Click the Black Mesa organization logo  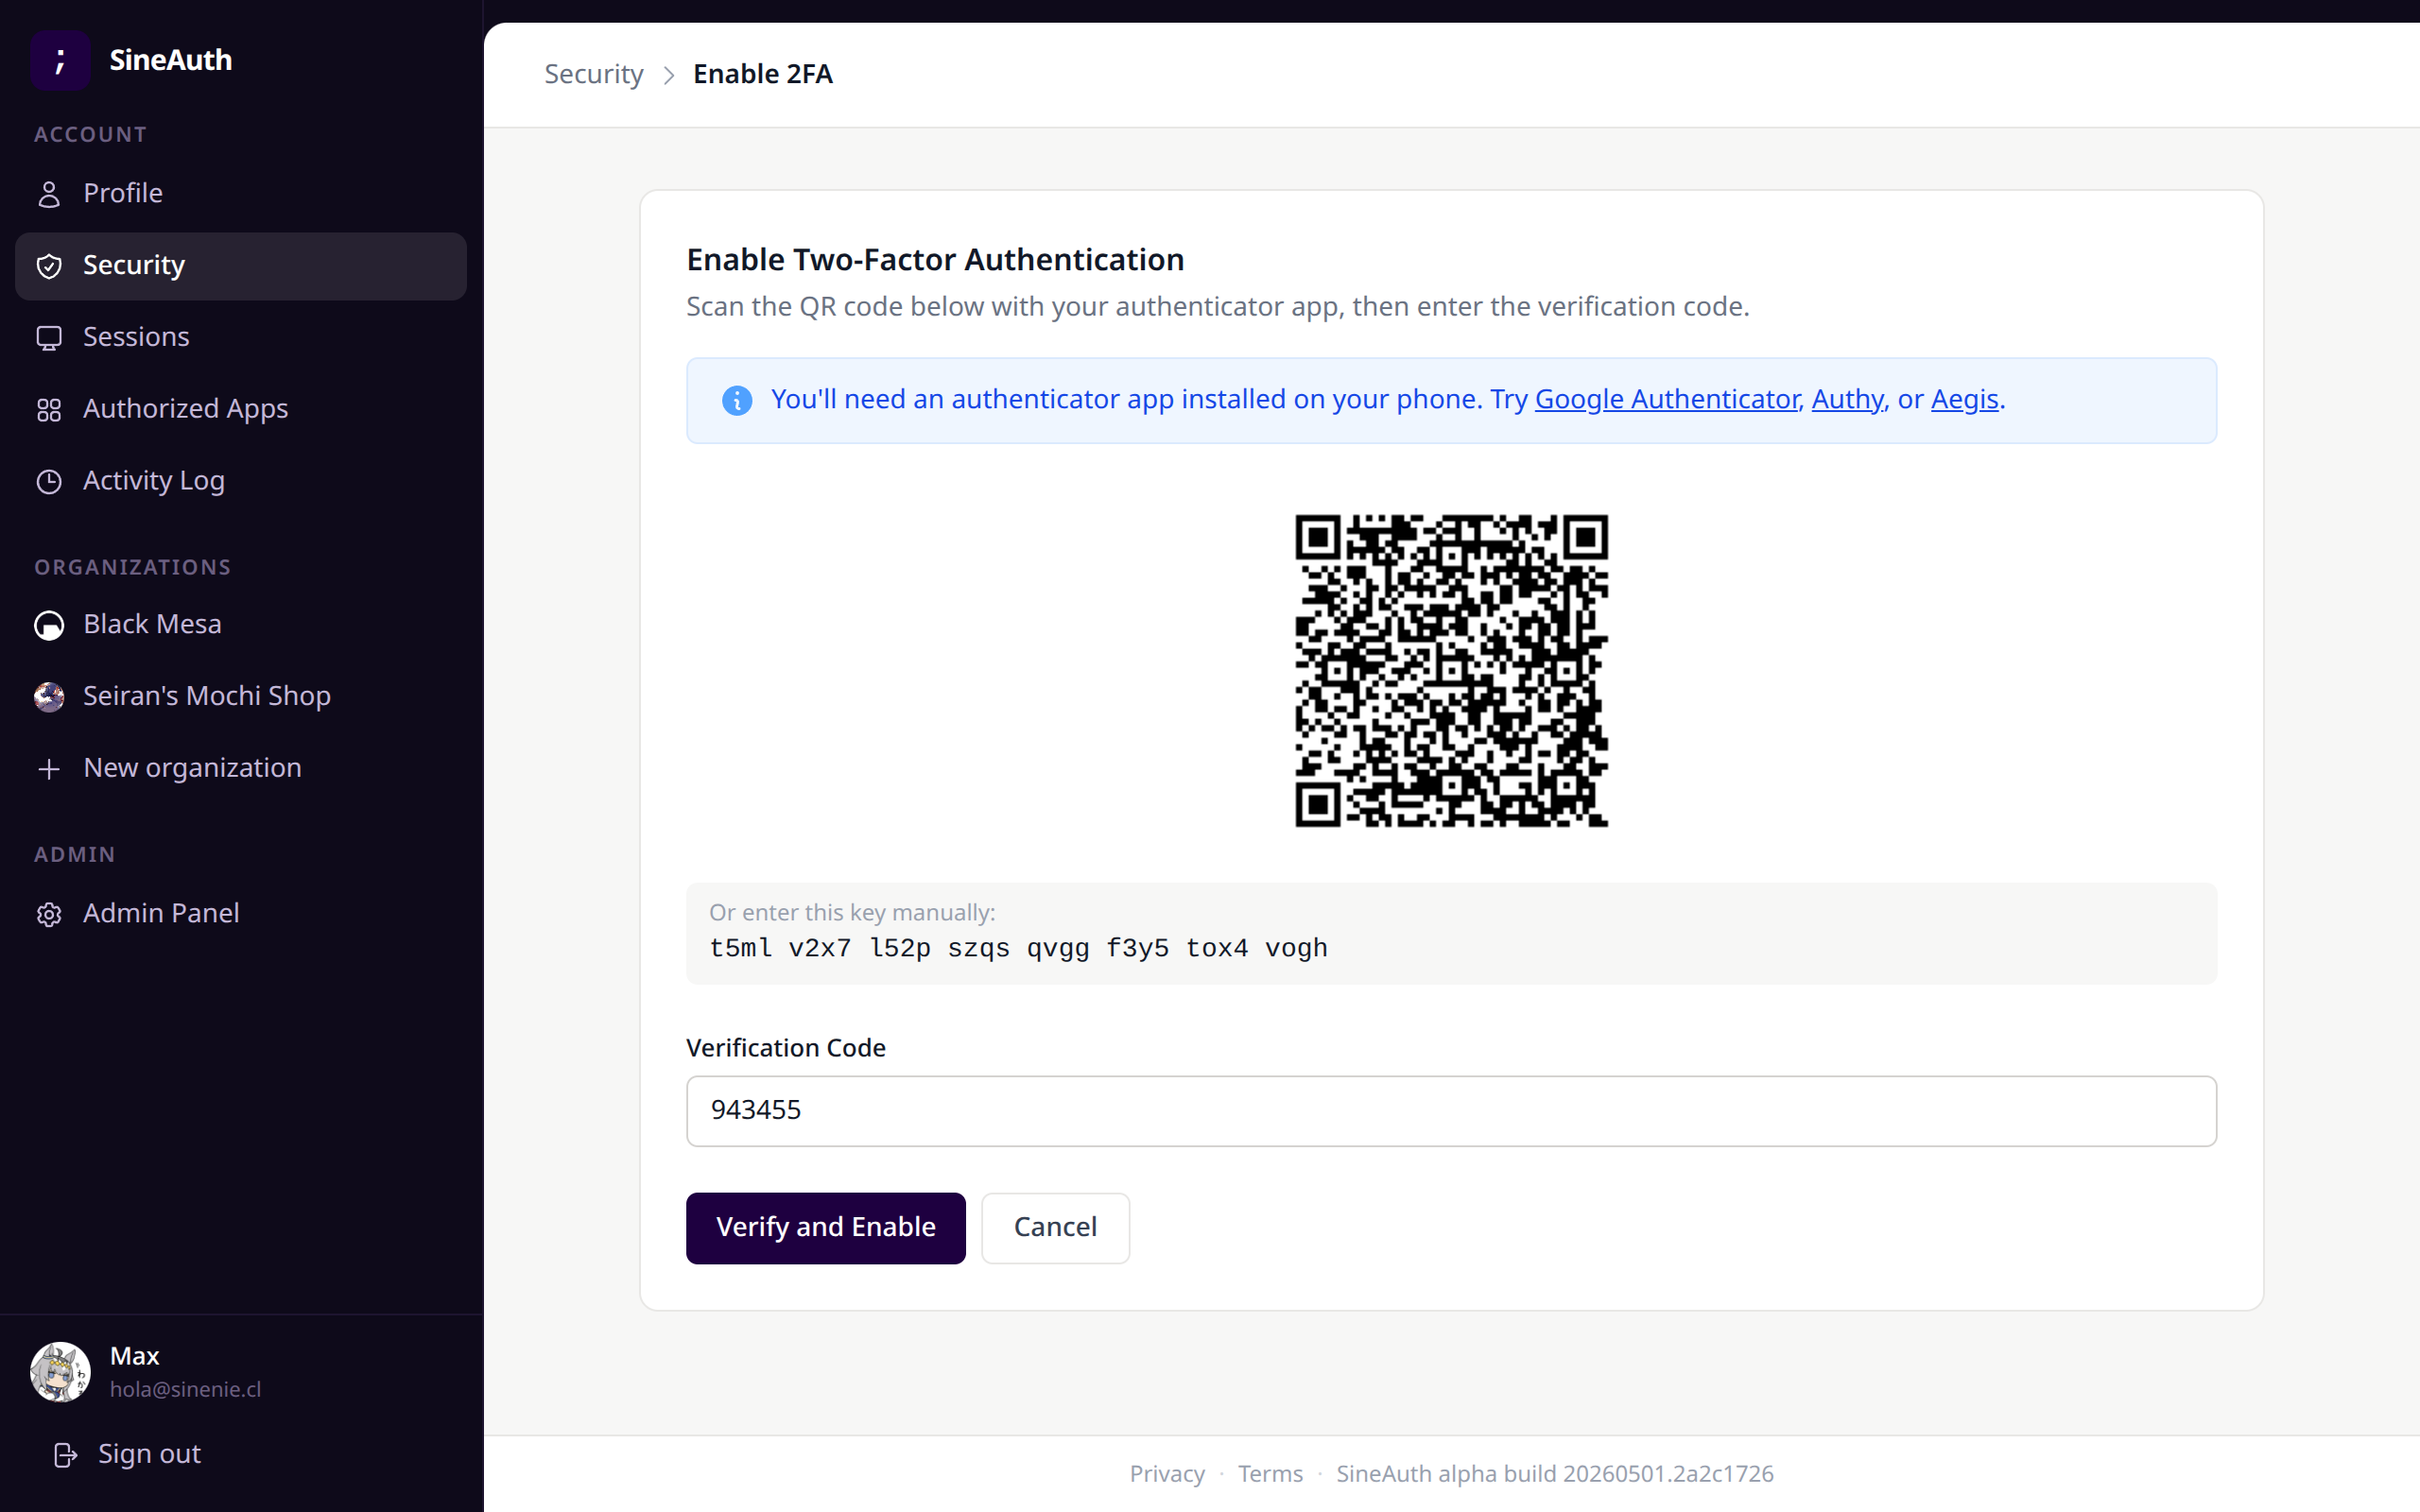(49, 625)
